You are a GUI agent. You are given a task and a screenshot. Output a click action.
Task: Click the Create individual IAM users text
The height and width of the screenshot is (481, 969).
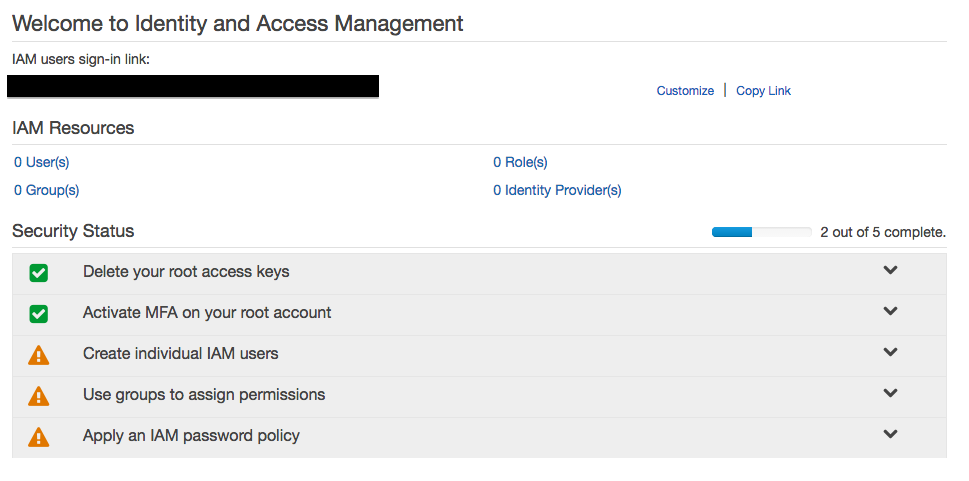coord(180,354)
